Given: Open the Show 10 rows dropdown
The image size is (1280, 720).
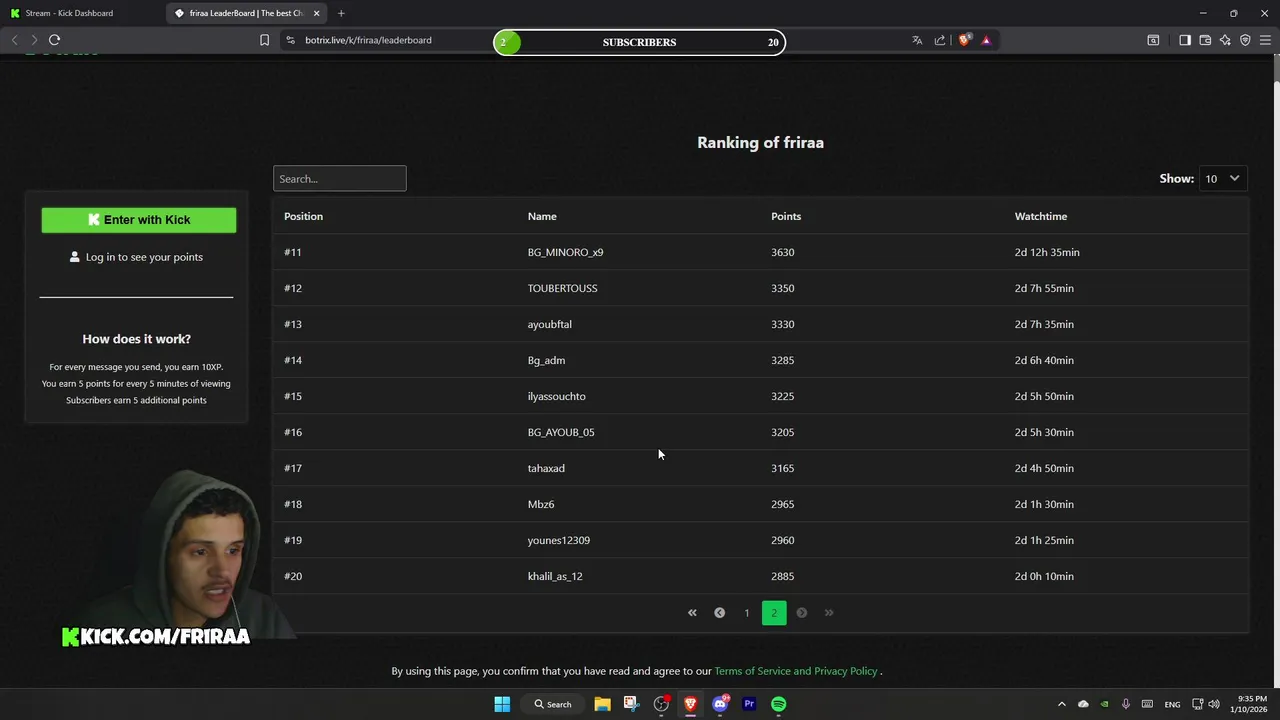Looking at the screenshot, I should coord(1222,178).
